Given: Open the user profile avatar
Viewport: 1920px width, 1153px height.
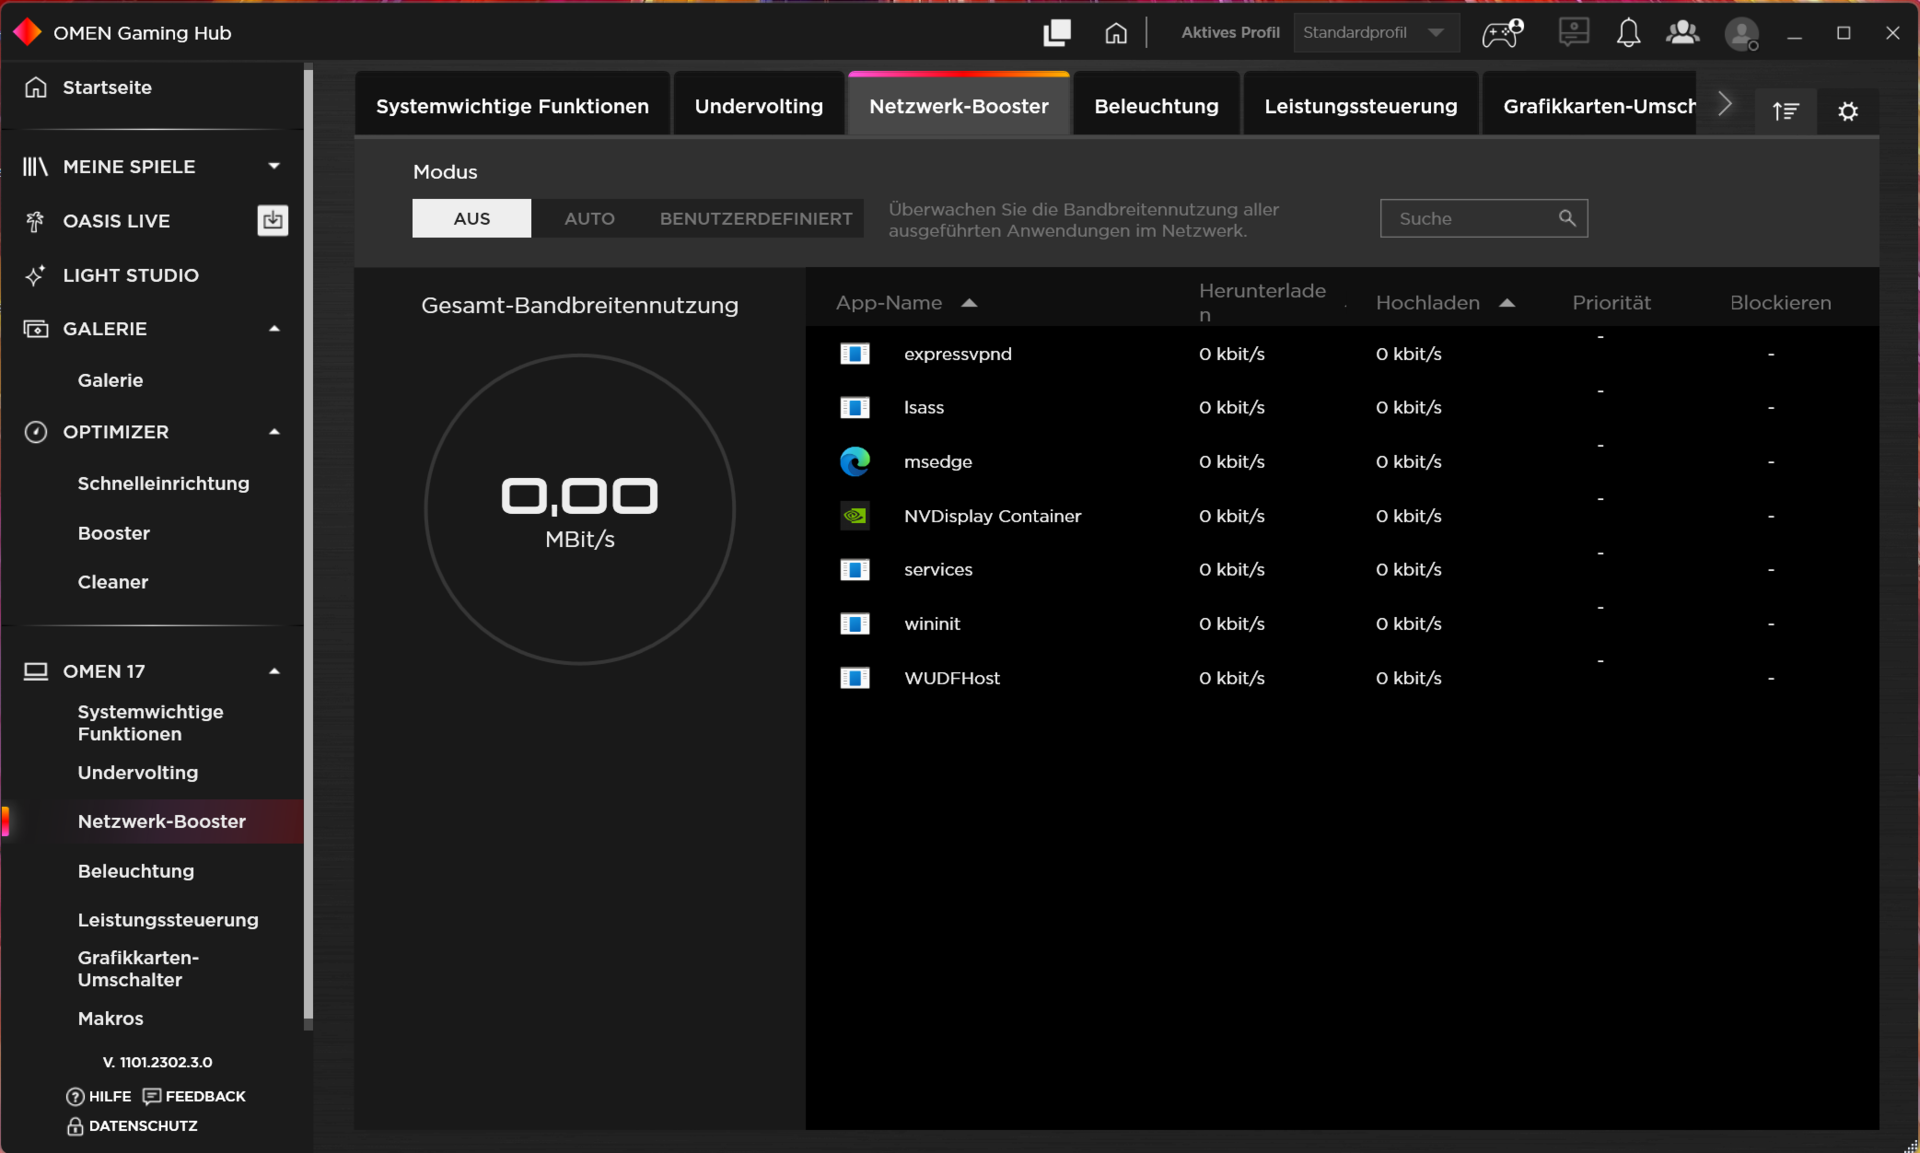Looking at the screenshot, I should tap(1741, 34).
